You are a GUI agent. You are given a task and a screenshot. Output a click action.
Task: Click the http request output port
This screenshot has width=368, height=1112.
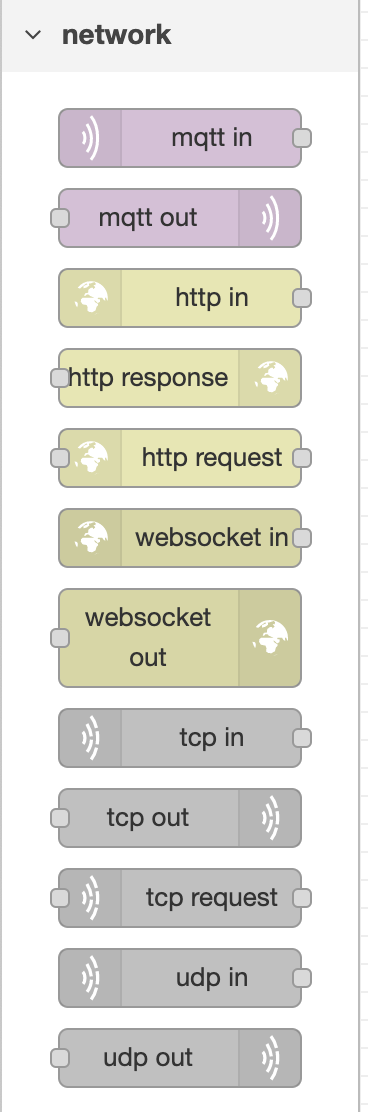tap(302, 458)
